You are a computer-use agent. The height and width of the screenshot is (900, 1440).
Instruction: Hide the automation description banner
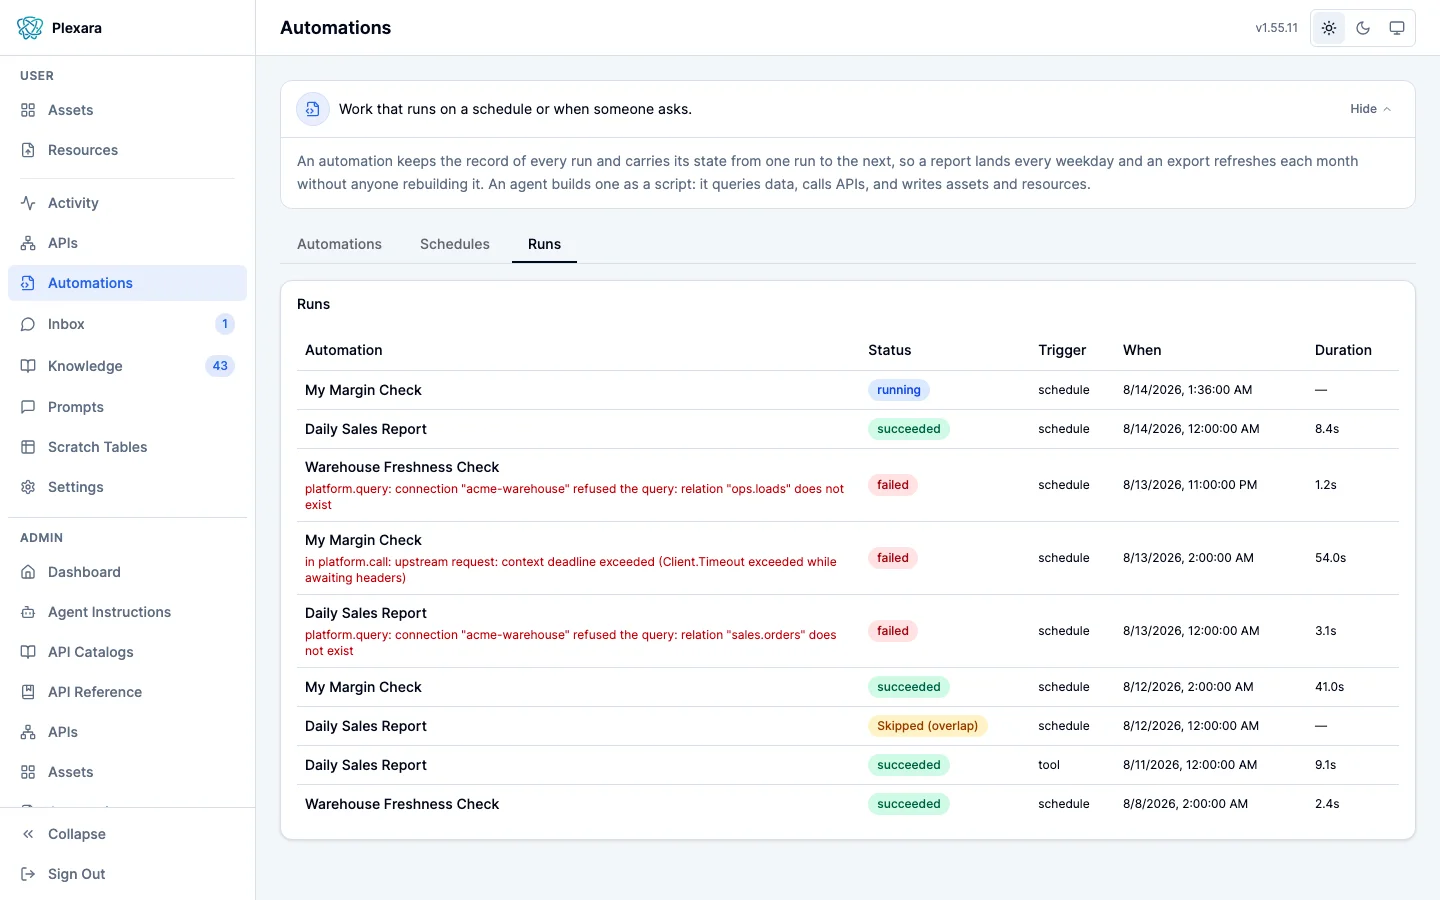1370,109
